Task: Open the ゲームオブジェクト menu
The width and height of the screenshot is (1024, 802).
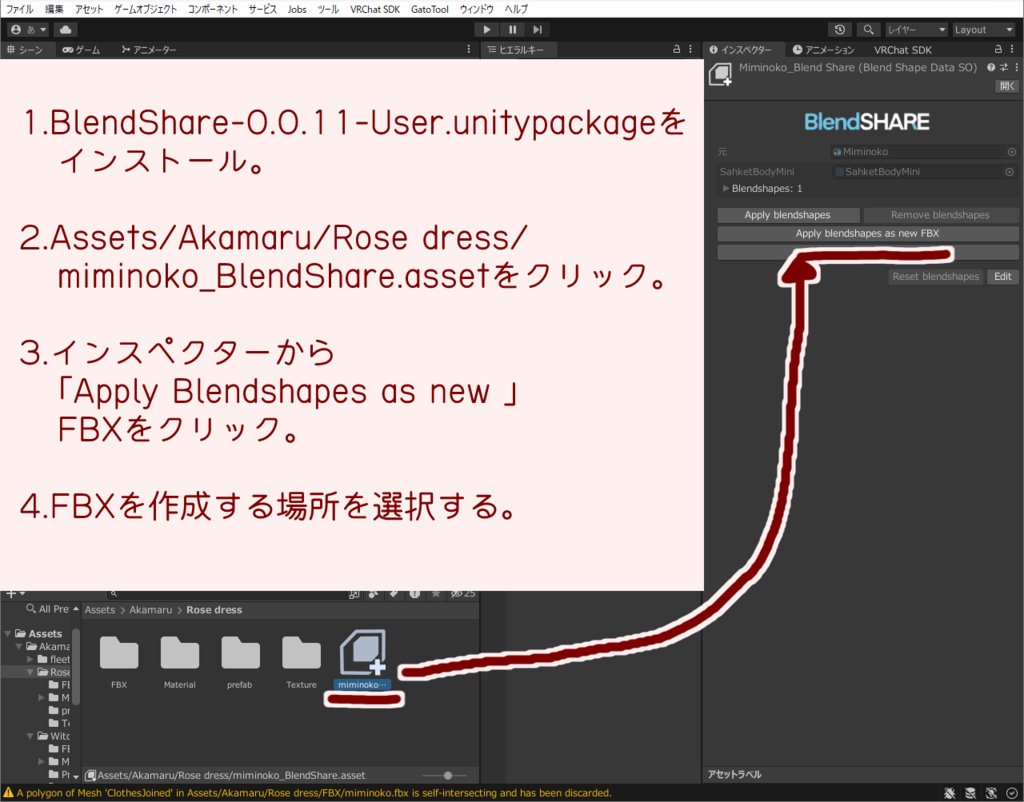Action: tap(146, 9)
